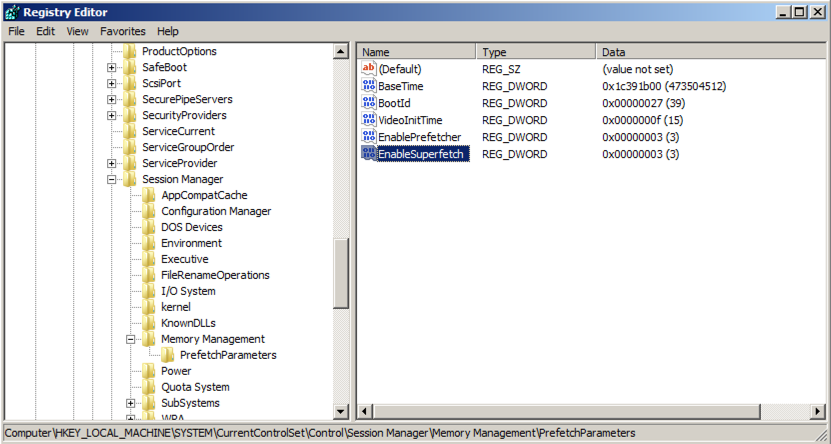Image resolution: width=831 pixels, height=444 pixels.
Task: Click the Registry Editor title bar icon
Action: point(12,12)
